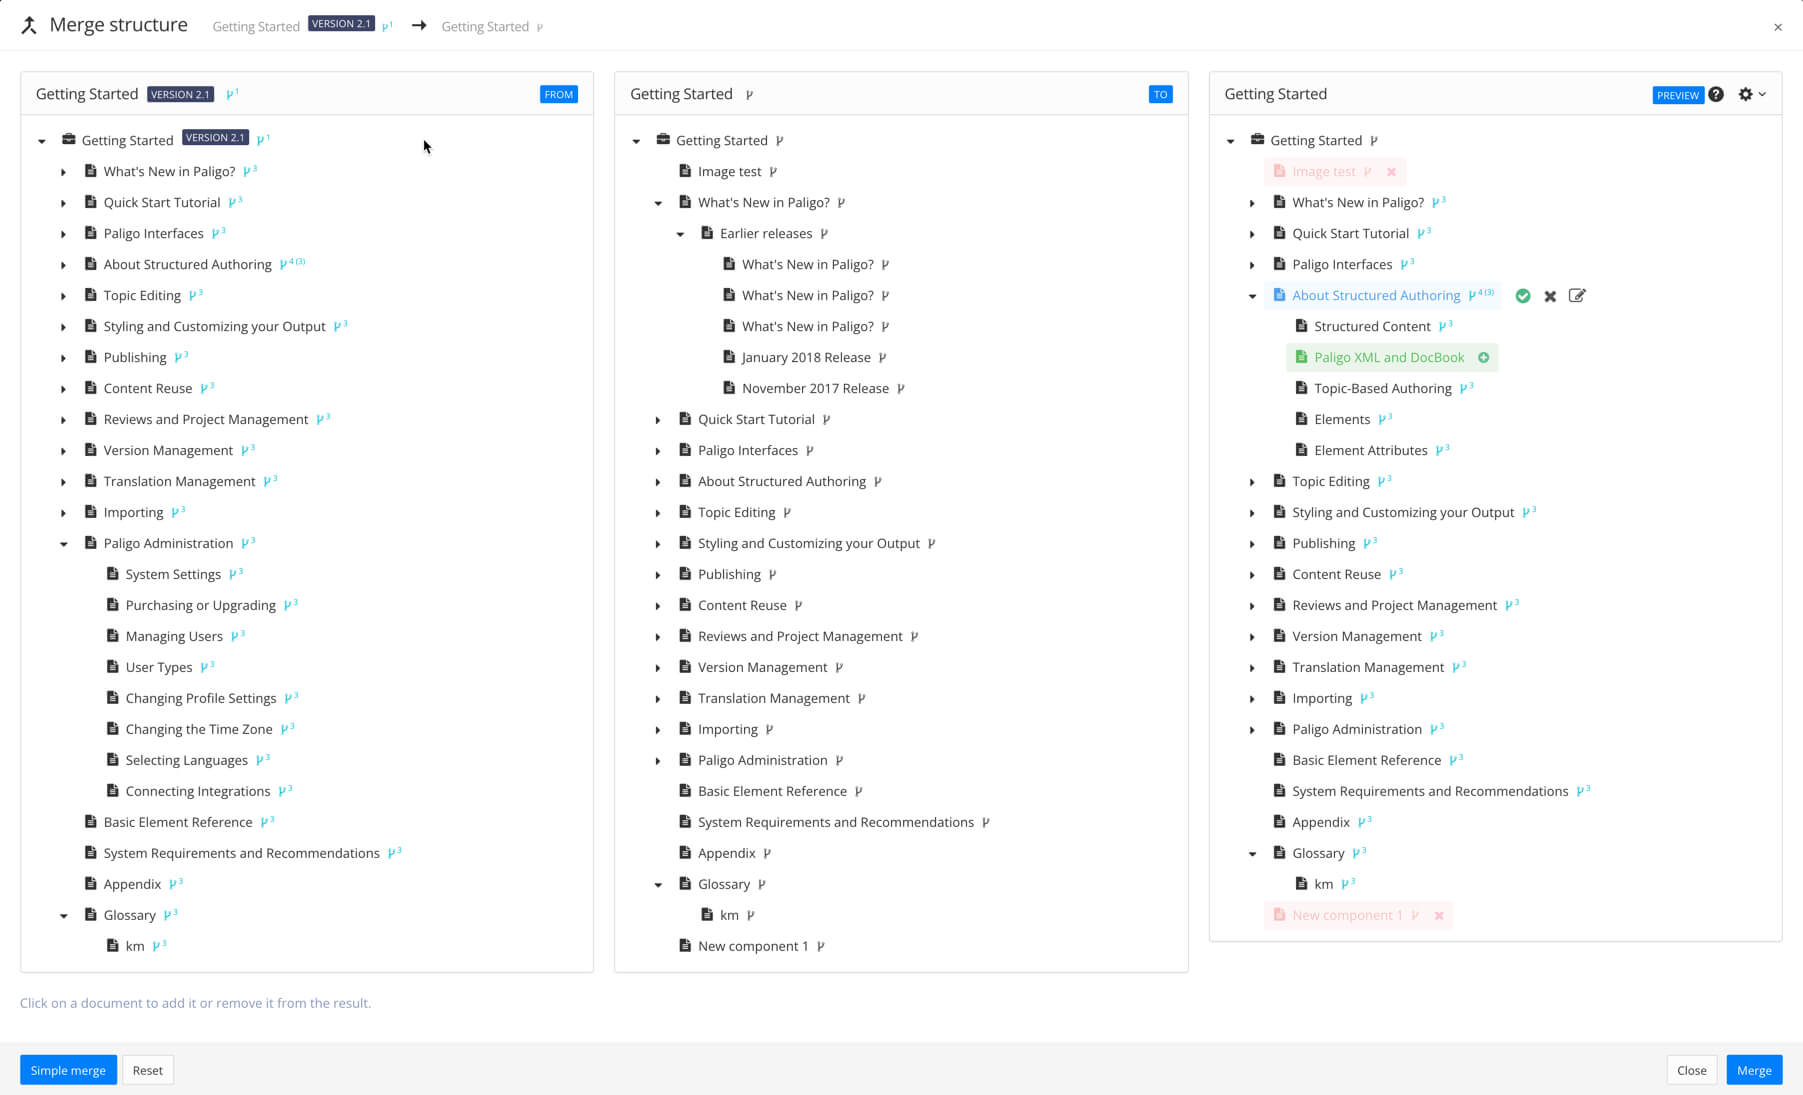
Task: Click the document icon beside Structured Content
Action: [x=1301, y=326]
